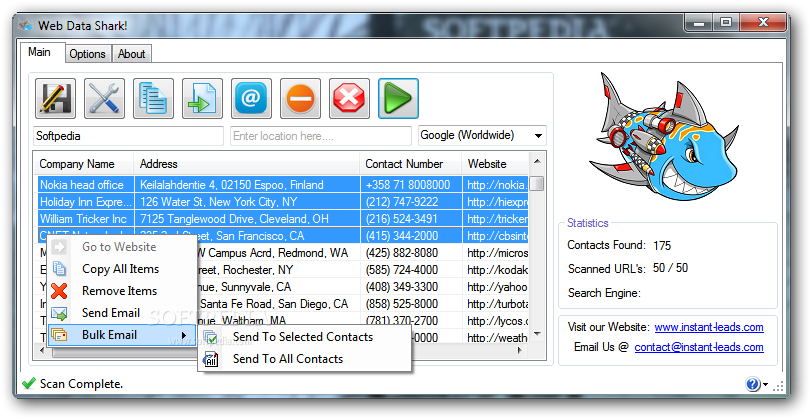This screenshot has width=811, height=419.
Task: Click the save results floppy disk icon
Action: point(55,98)
